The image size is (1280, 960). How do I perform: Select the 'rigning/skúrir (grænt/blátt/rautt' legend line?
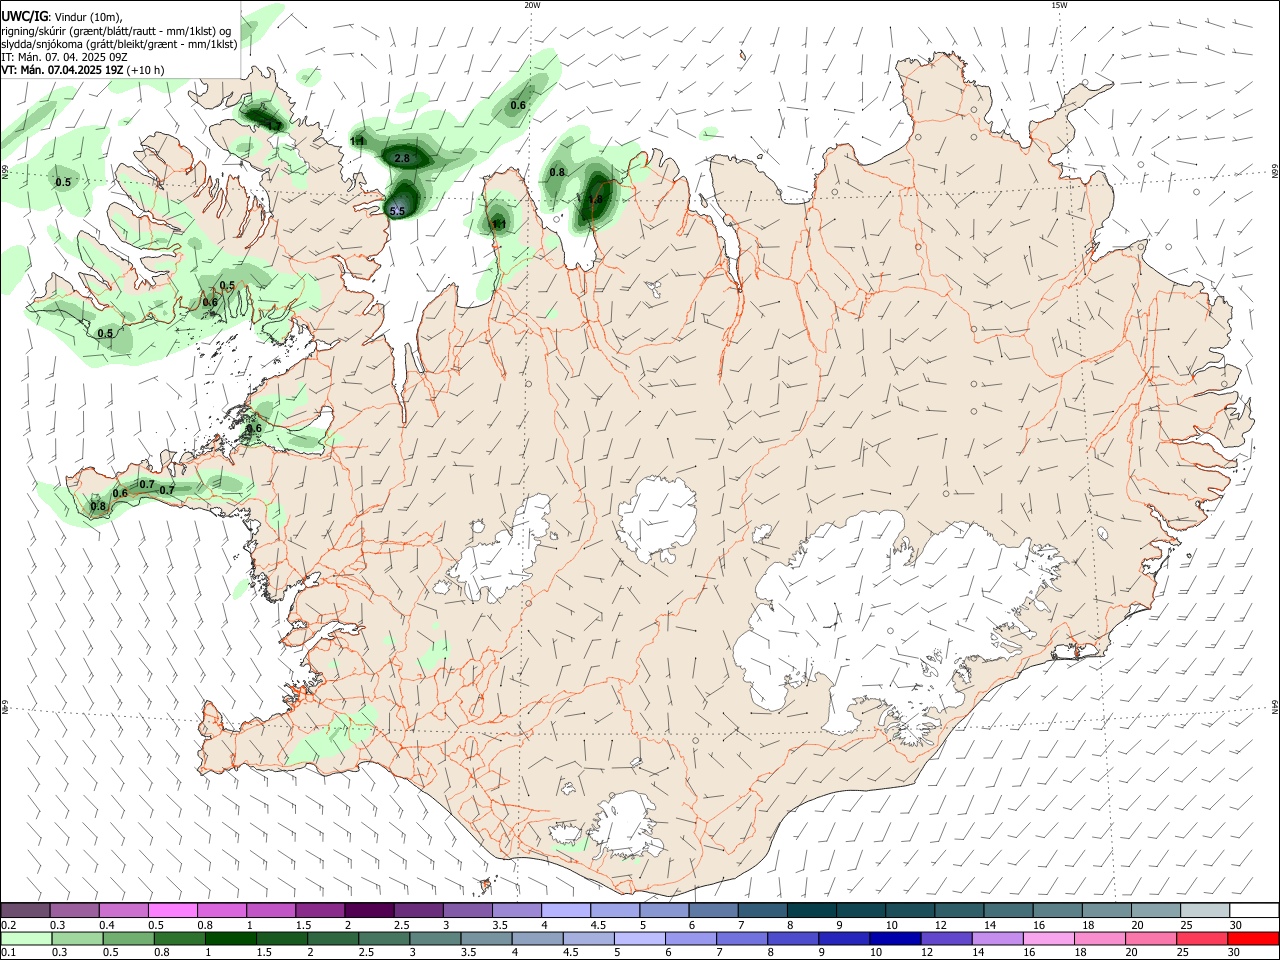(117, 30)
